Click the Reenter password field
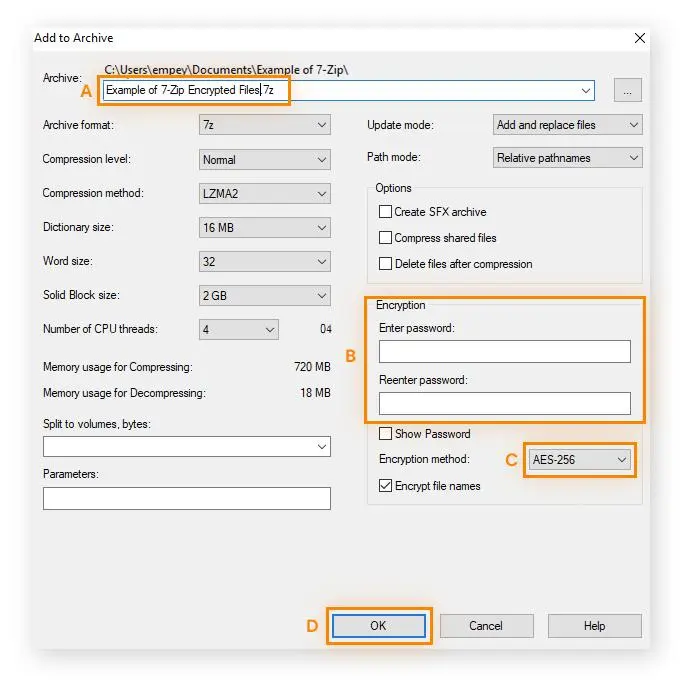The image size is (680, 683). [504, 403]
